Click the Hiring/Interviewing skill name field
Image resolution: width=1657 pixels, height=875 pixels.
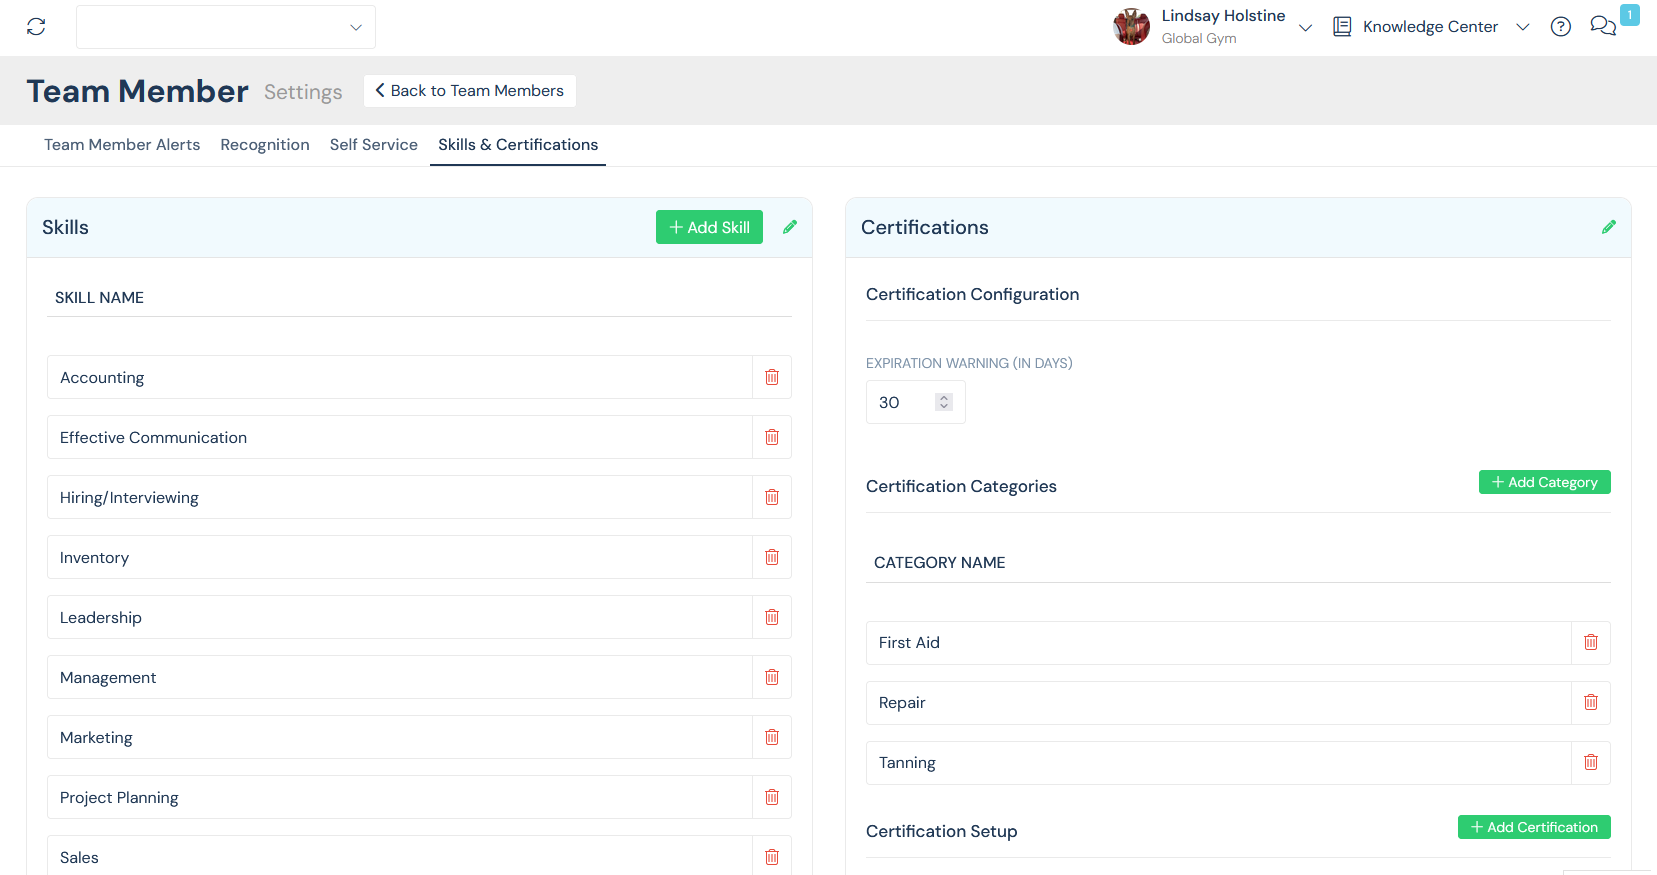399,497
